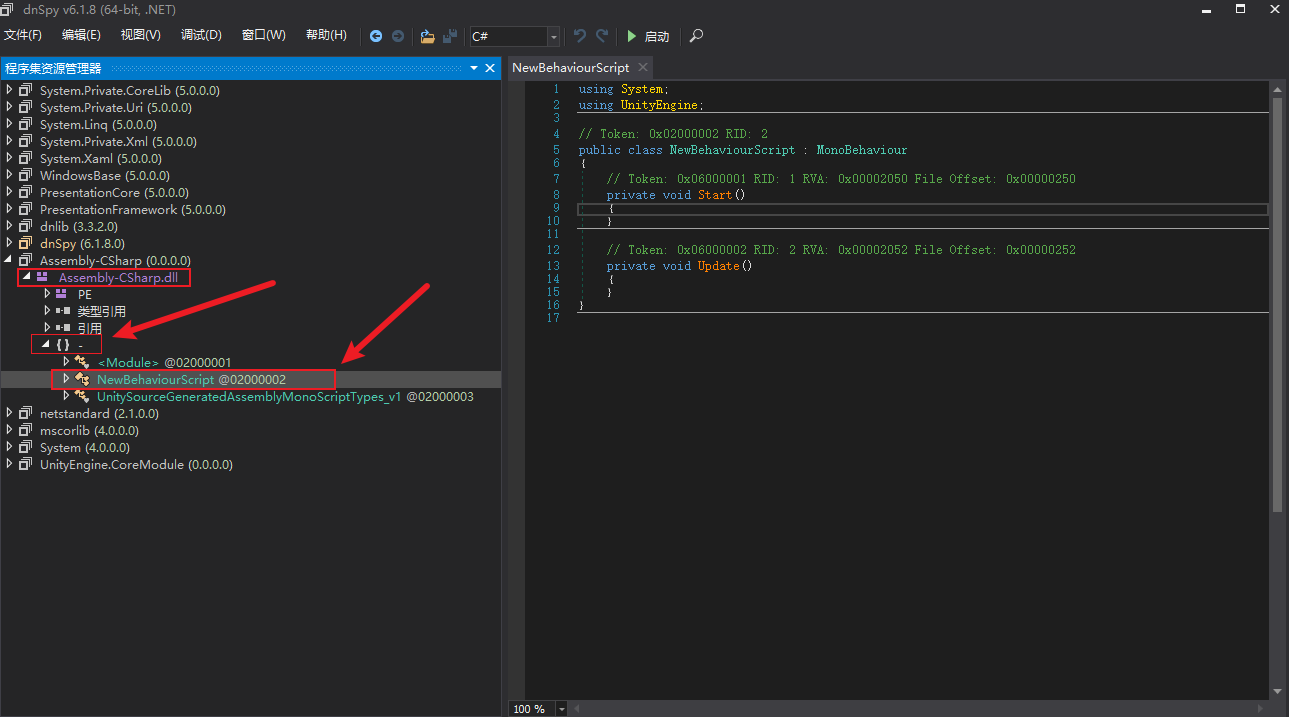Viewport: 1289px width, 717px height.
Task: Click the redo icon in toolbar
Action: click(x=602, y=36)
